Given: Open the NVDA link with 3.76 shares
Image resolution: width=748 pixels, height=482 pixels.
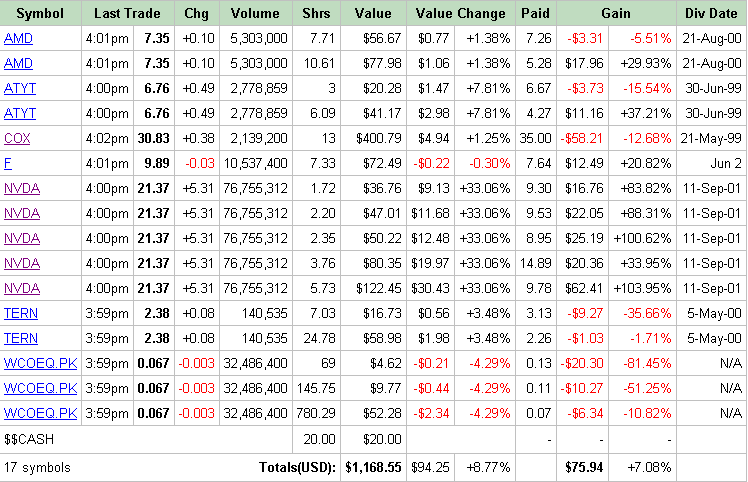Looking at the screenshot, I should (22, 263).
